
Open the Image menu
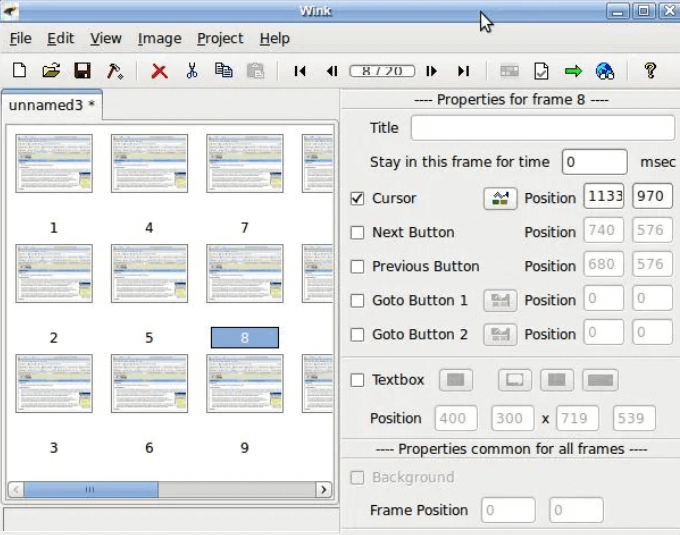pyautogui.click(x=159, y=38)
